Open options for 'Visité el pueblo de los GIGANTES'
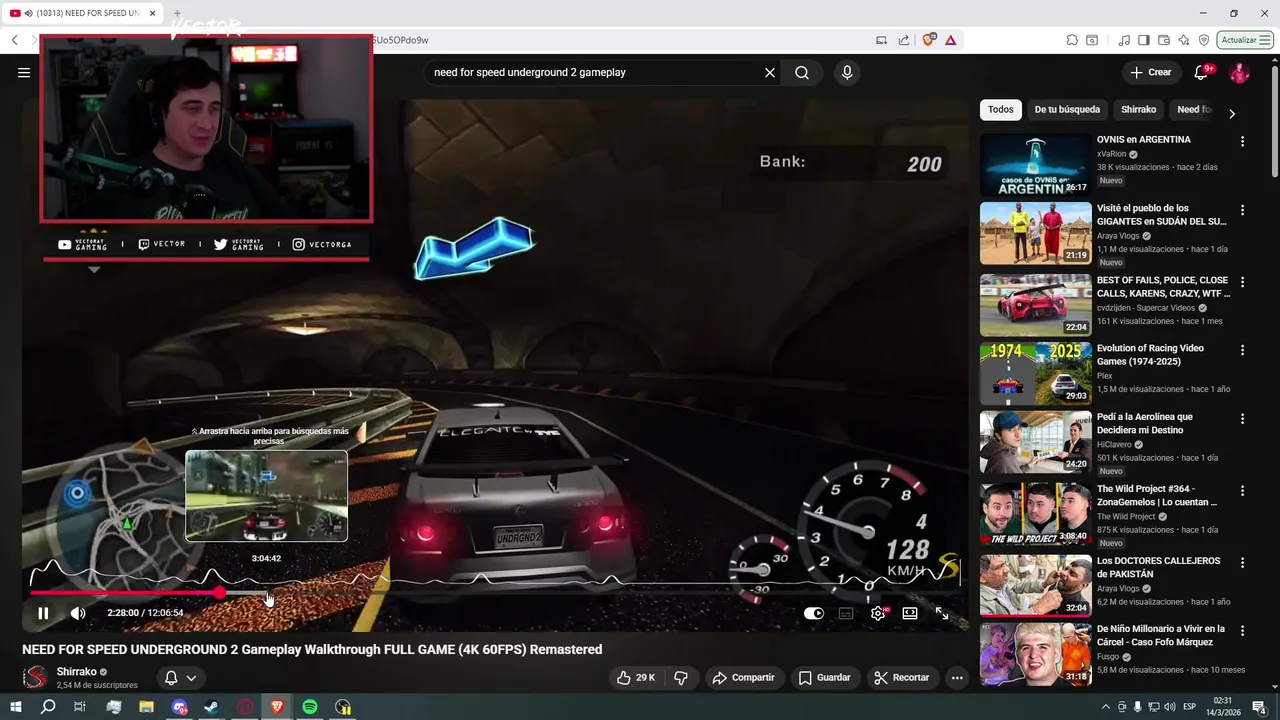Viewport: 1280px width, 720px height. click(x=1242, y=210)
